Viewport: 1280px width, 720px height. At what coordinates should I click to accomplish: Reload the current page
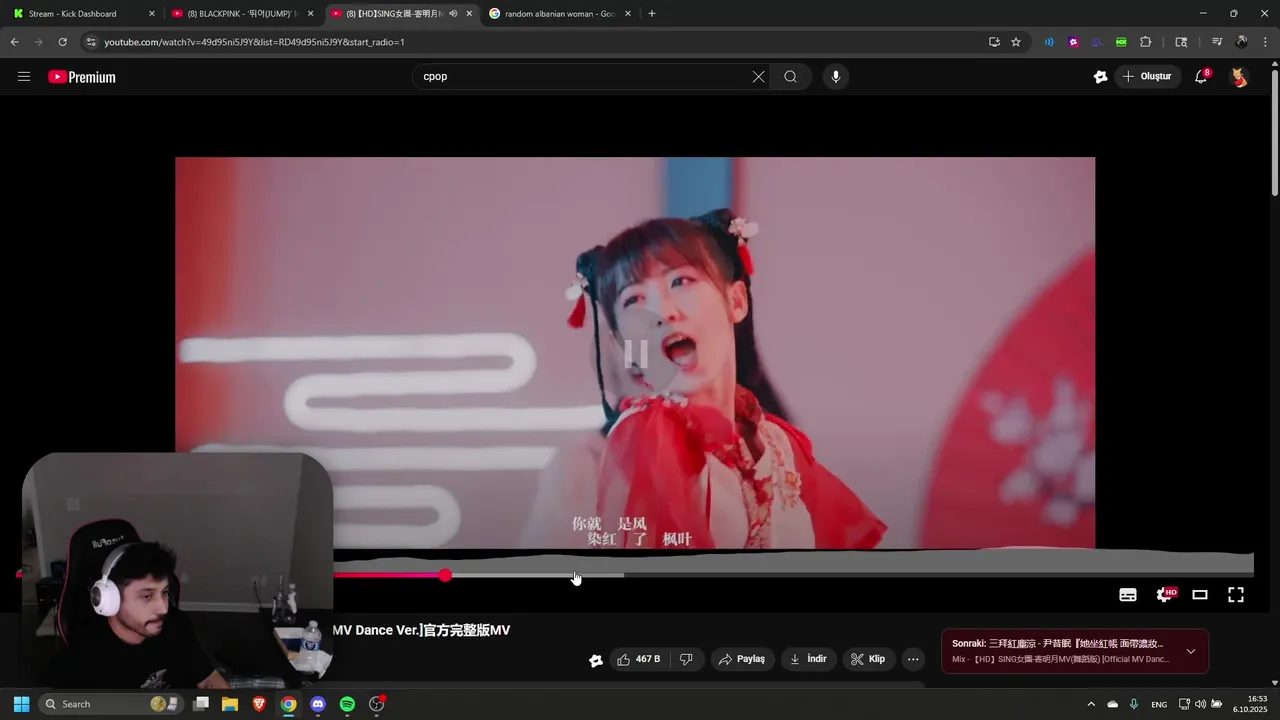tap(62, 42)
